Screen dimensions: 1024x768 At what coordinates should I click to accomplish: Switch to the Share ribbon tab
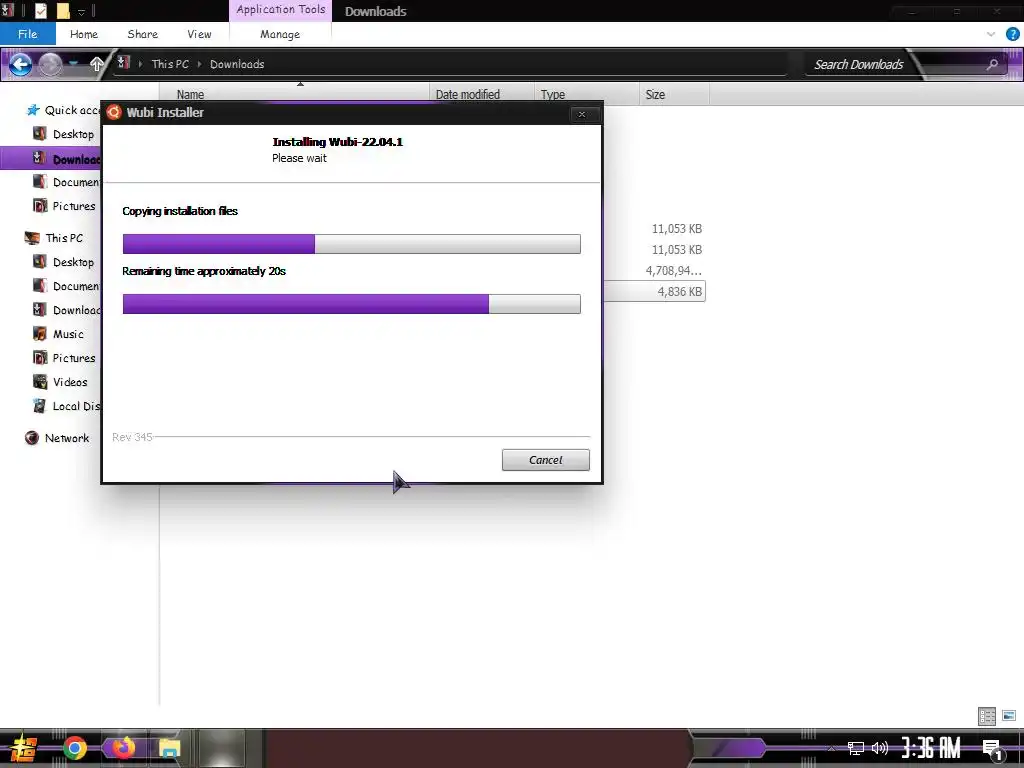142,34
